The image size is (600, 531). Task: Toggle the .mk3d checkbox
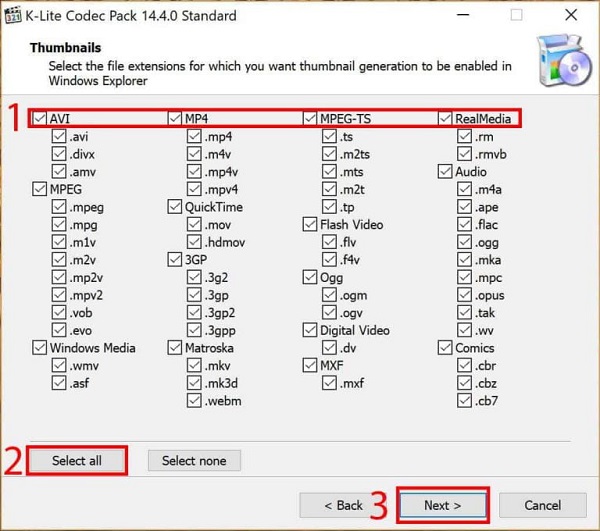coord(194,383)
